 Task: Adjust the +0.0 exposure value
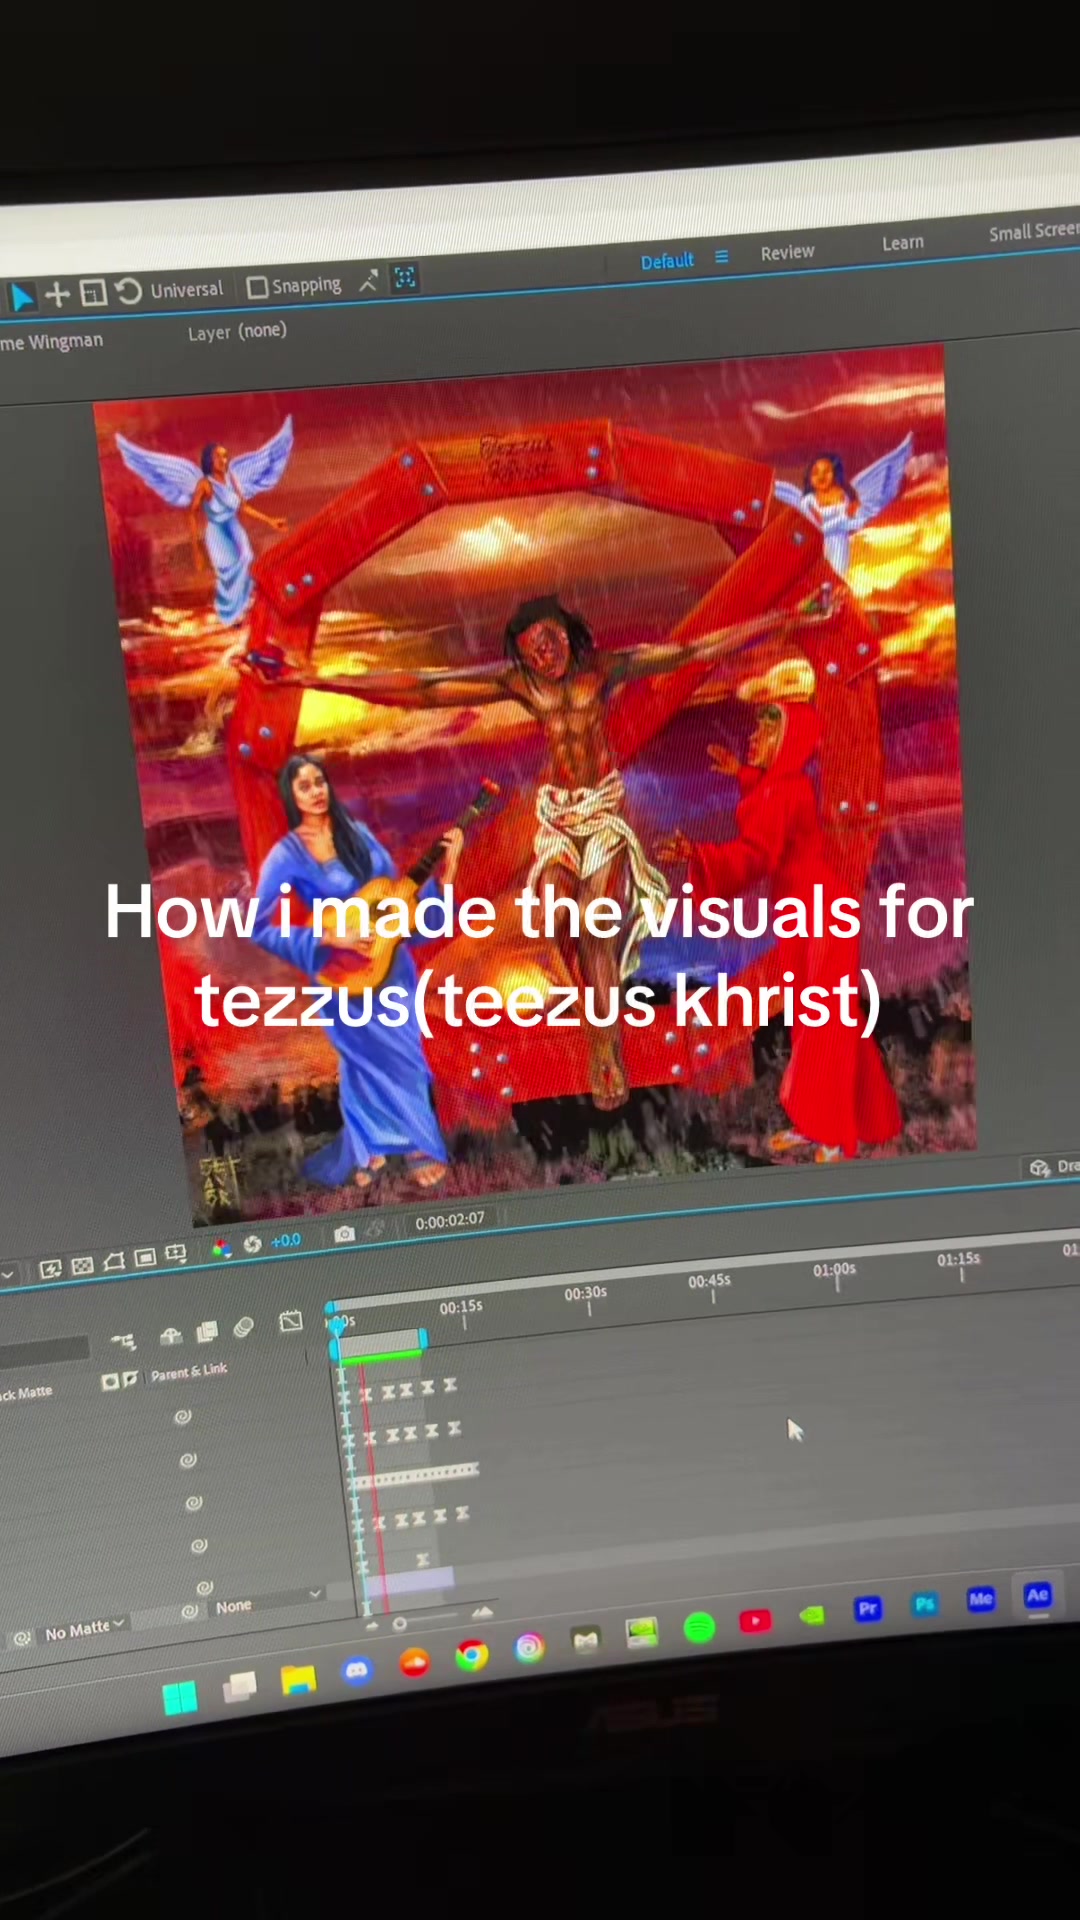coord(285,1241)
